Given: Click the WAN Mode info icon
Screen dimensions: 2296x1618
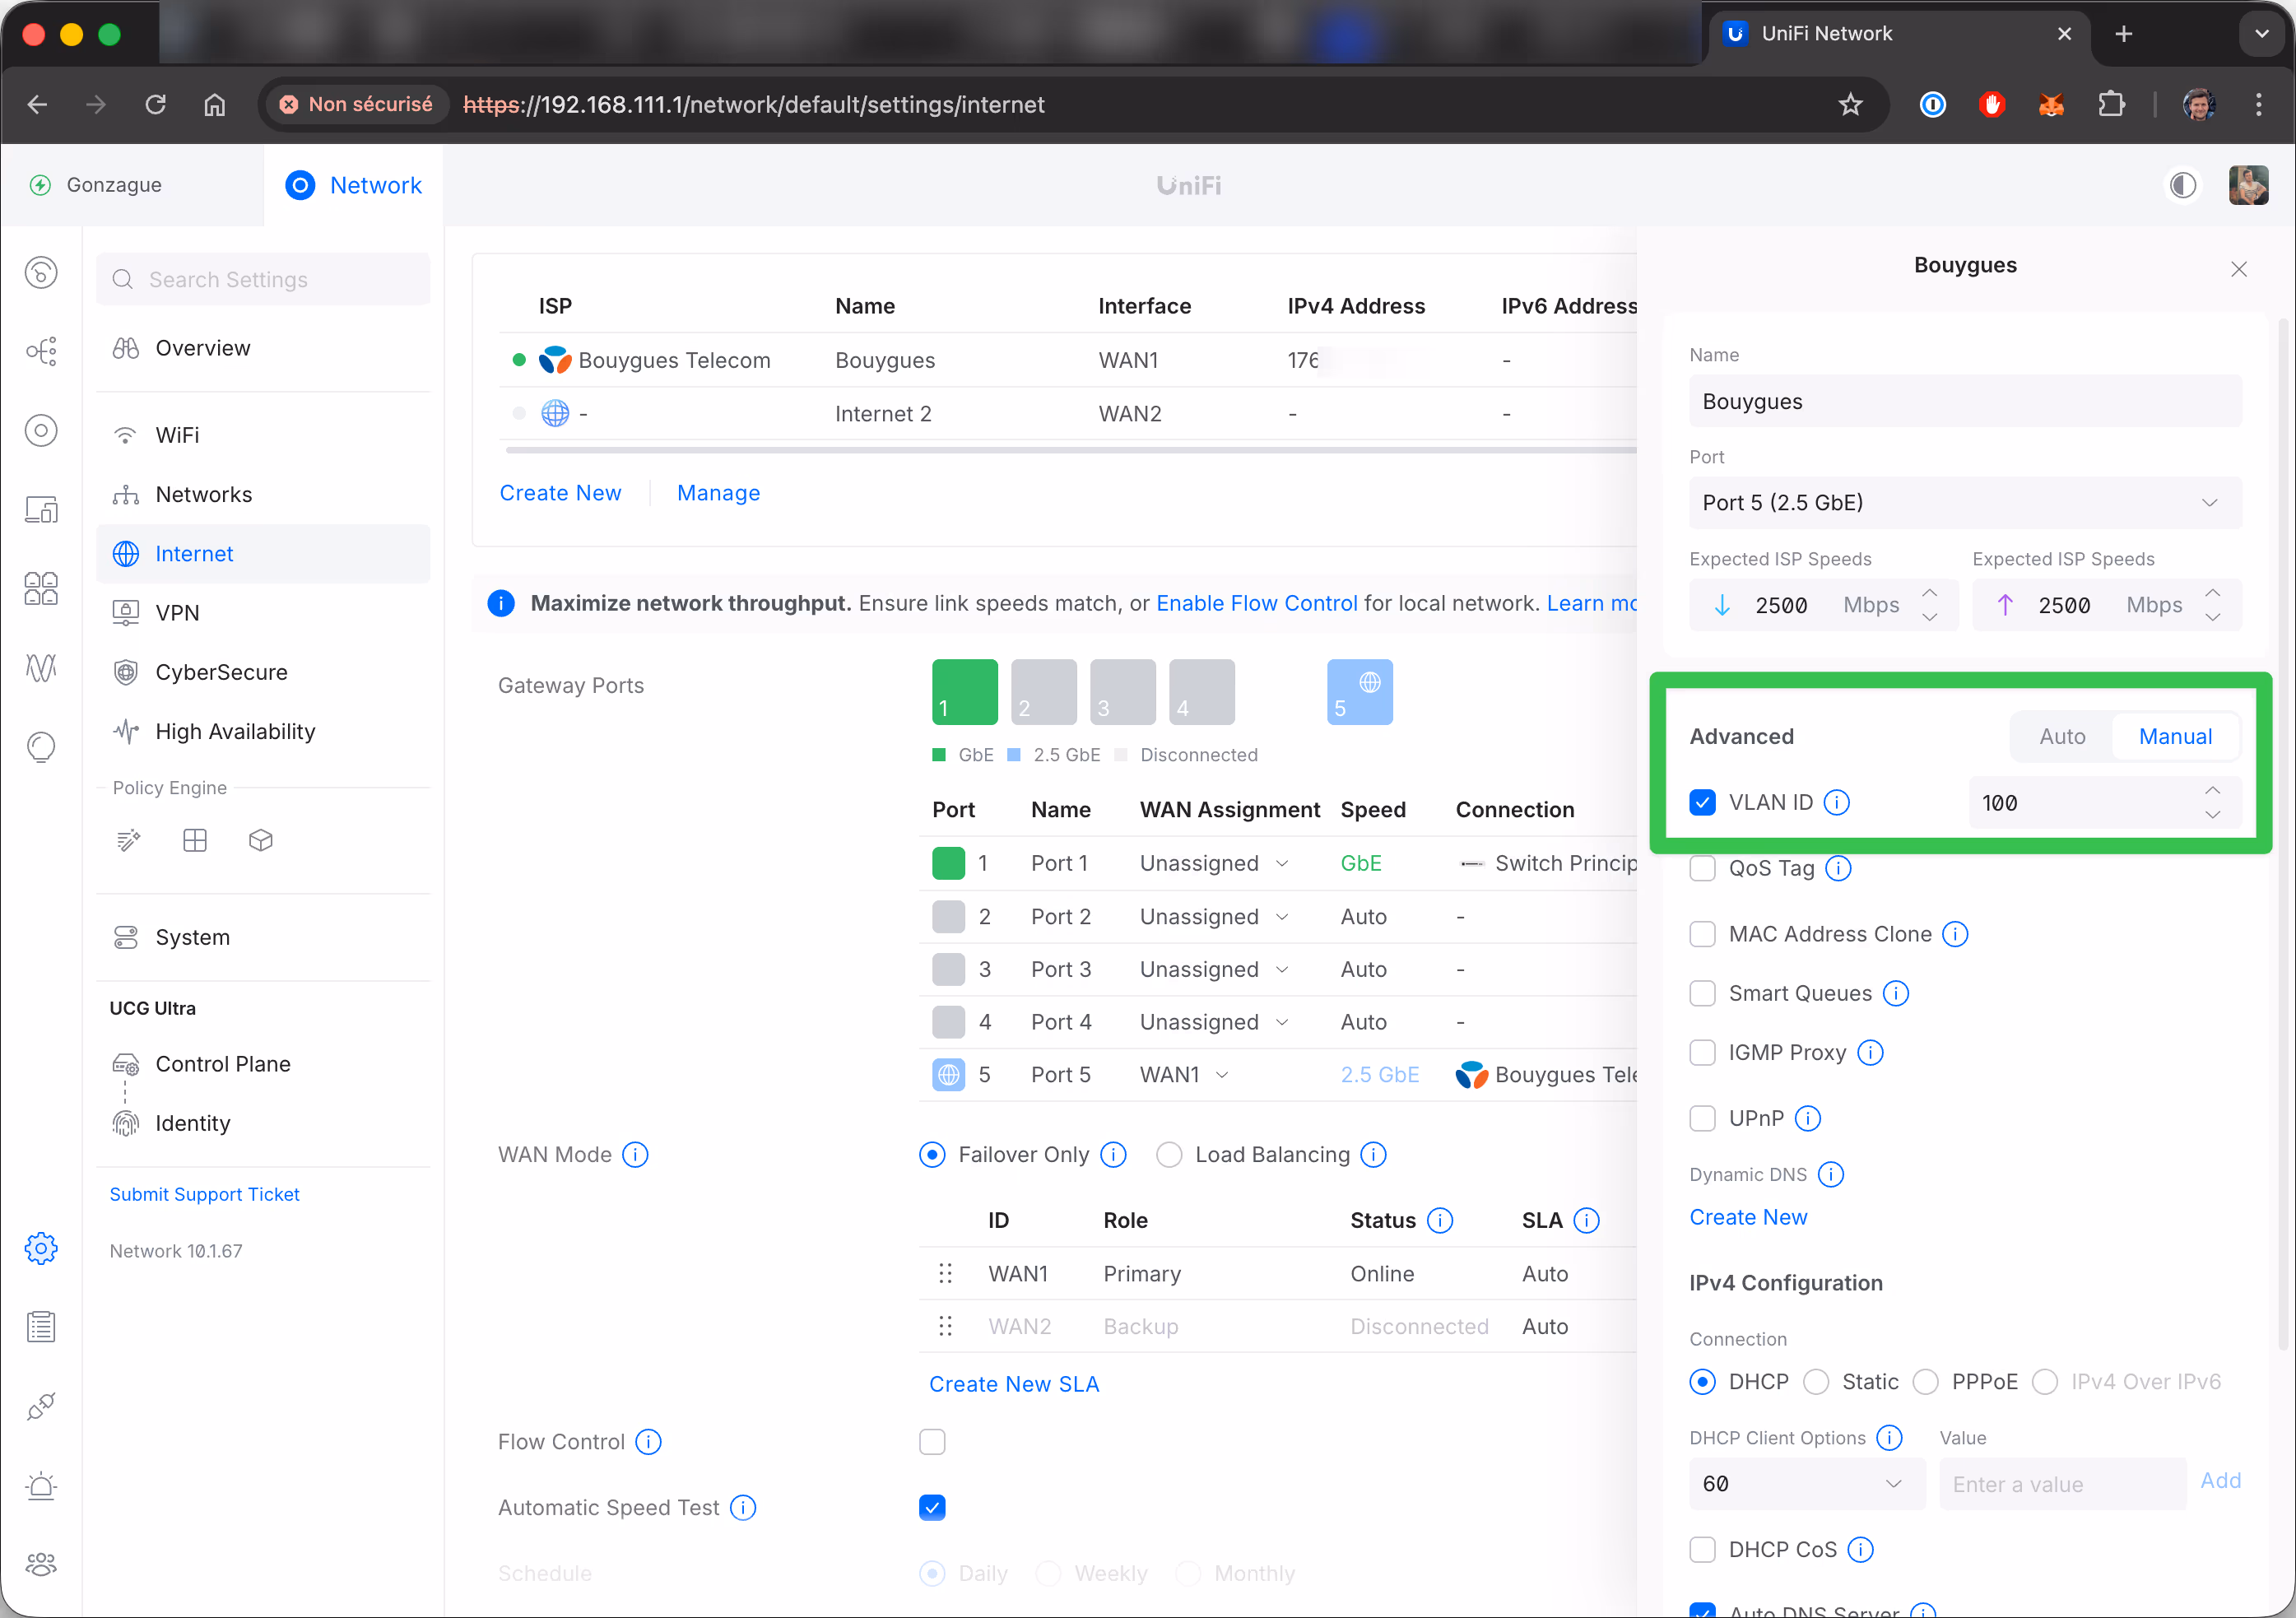Looking at the screenshot, I should 635,1154.
